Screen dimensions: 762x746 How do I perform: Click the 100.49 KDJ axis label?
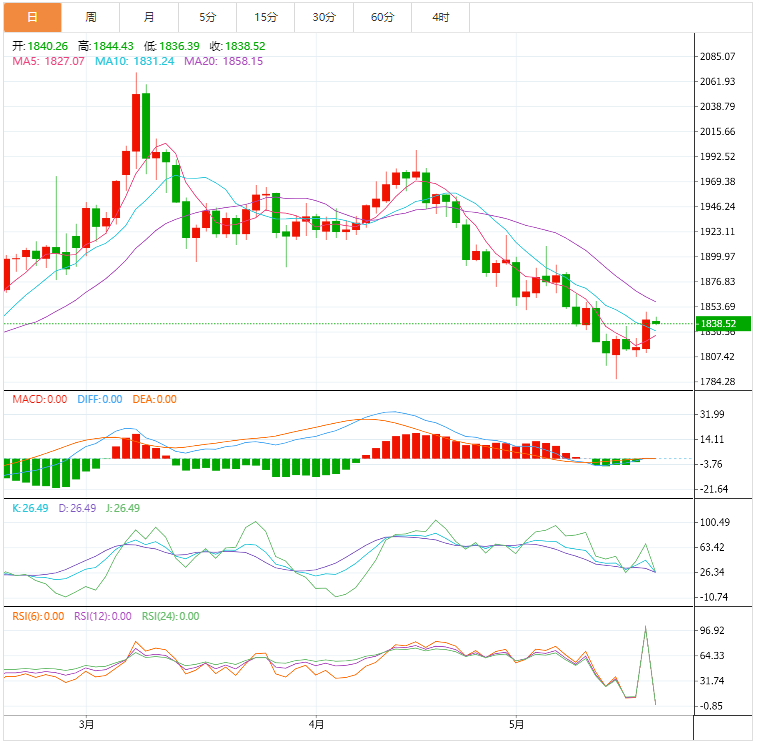pyautogui.click(x=715, y=522)
